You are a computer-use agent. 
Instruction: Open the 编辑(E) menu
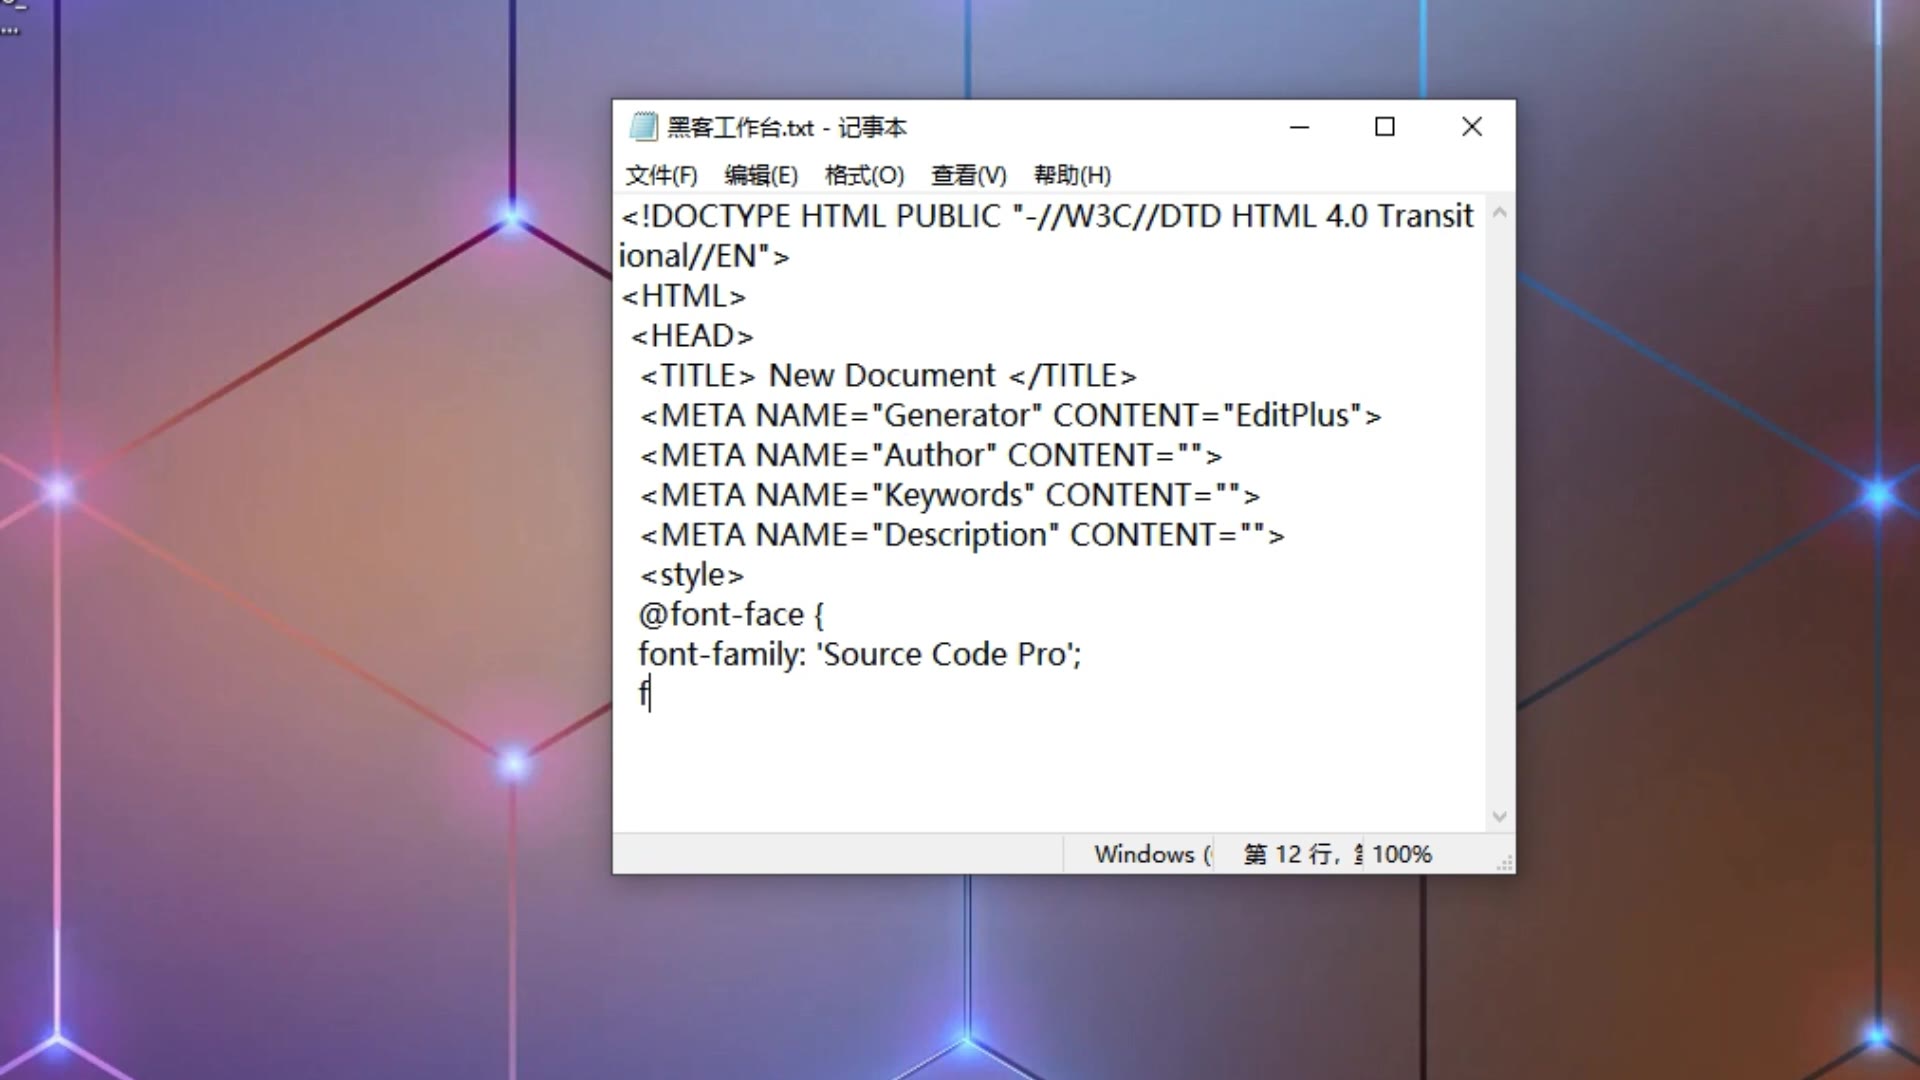[761, 176]
